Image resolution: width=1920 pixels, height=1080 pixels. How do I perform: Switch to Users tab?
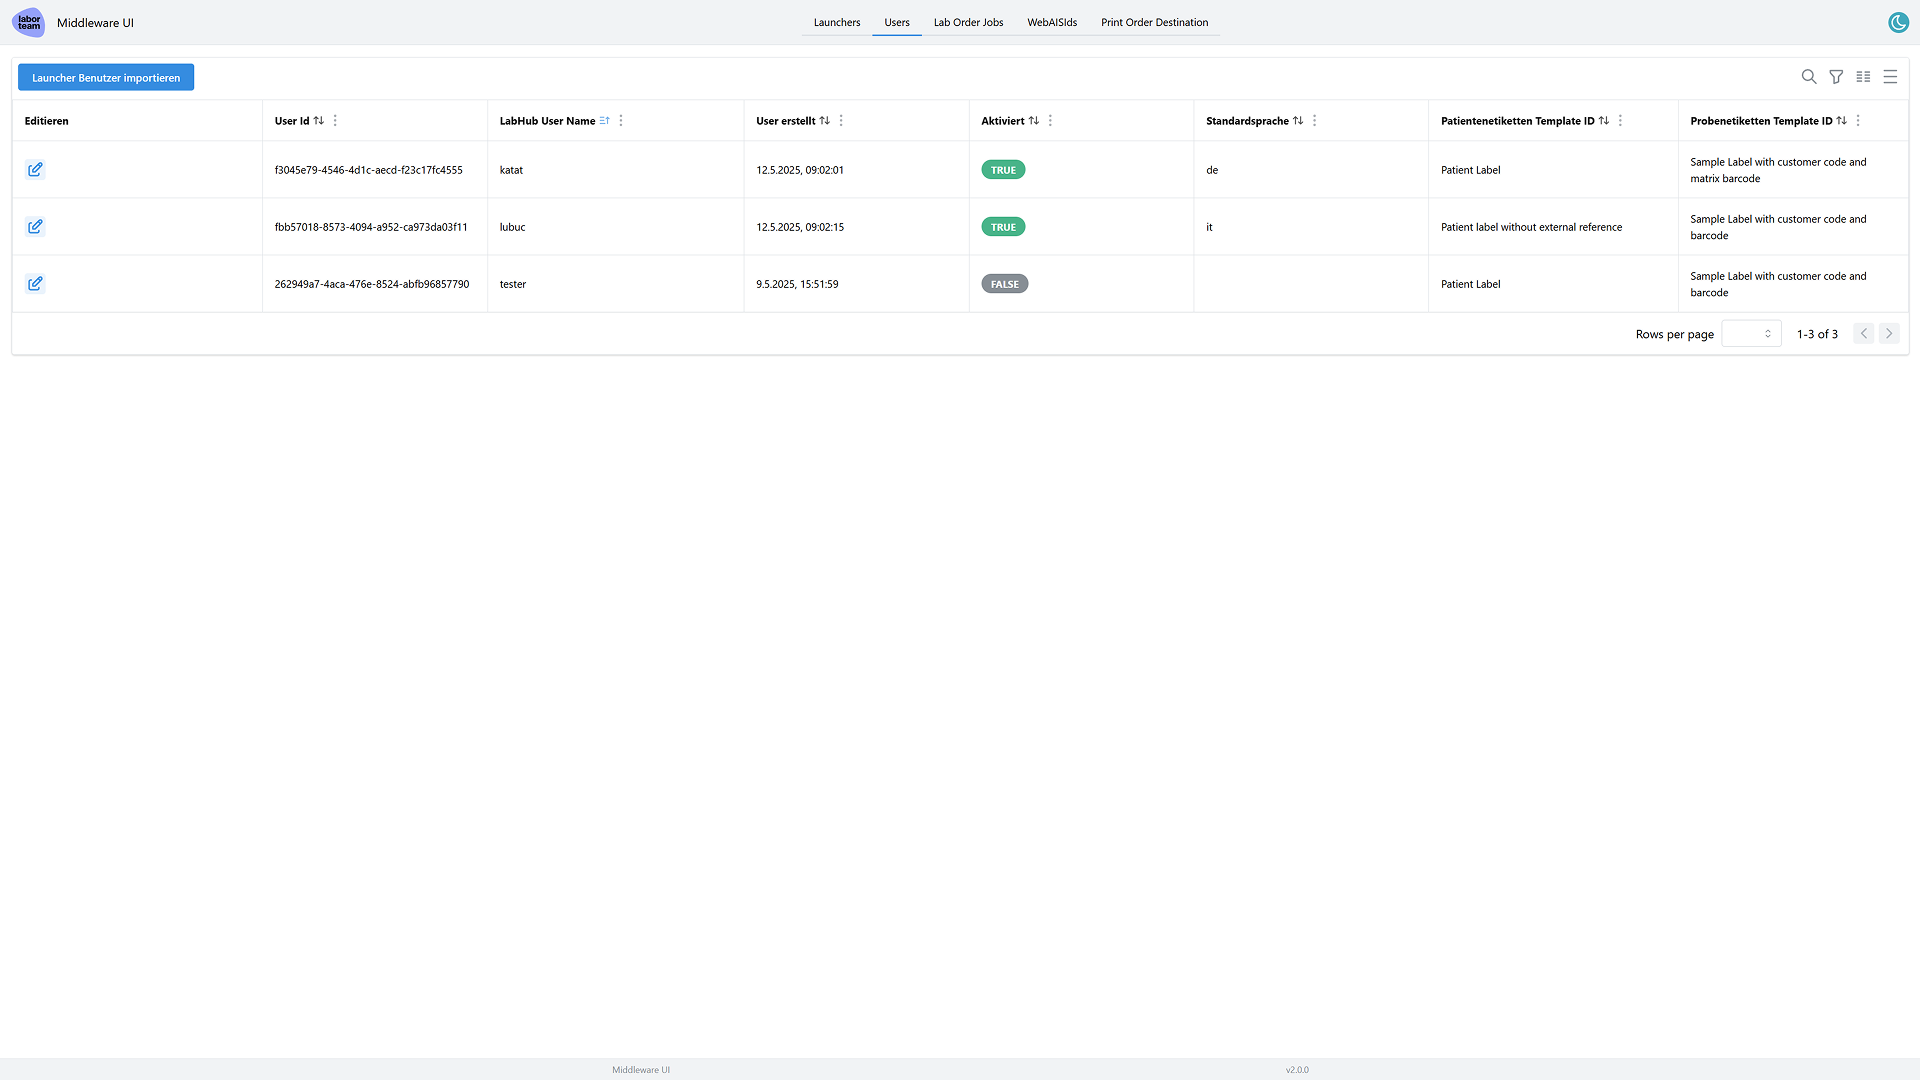tap(897, 22)
